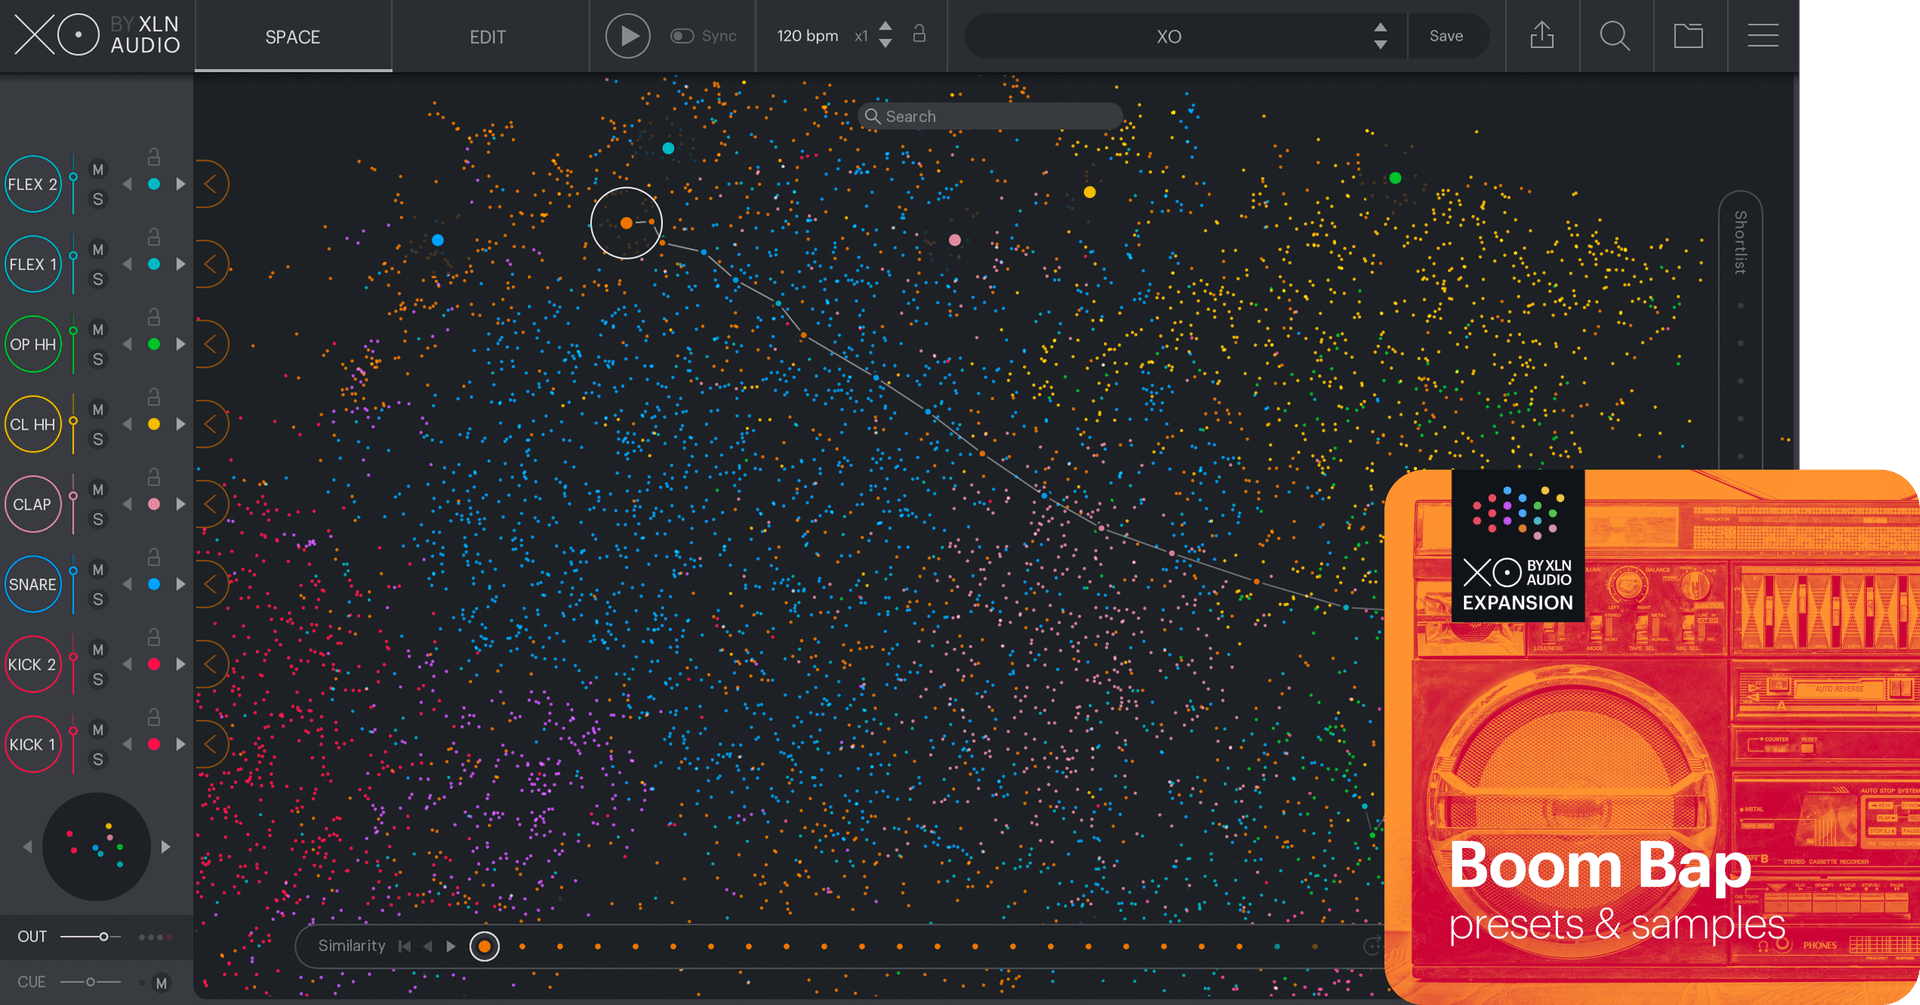Expand the OP HH channel chevron

(211, 344)
